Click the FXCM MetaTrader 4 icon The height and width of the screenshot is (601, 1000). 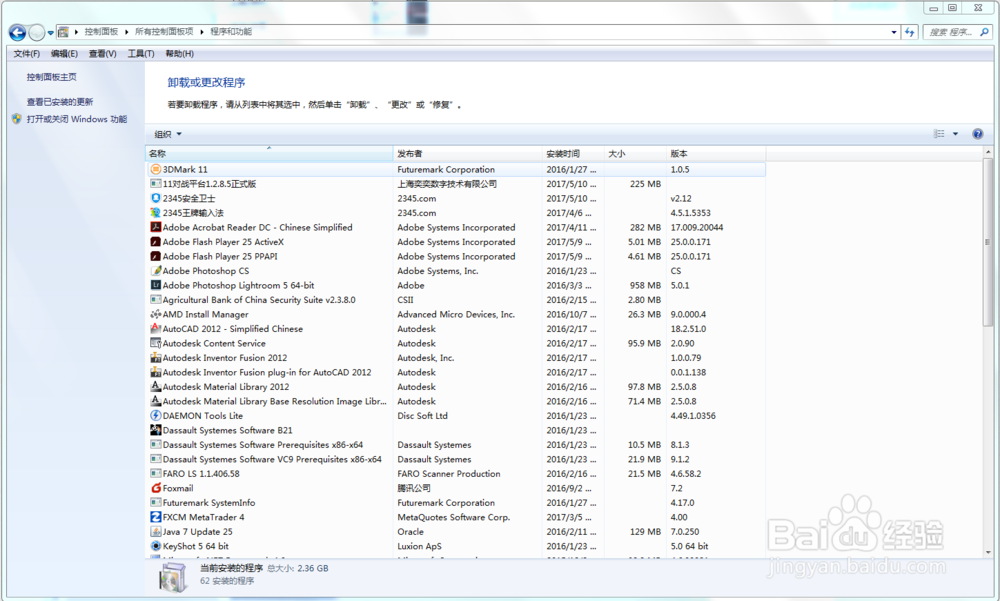click(156, 517)
